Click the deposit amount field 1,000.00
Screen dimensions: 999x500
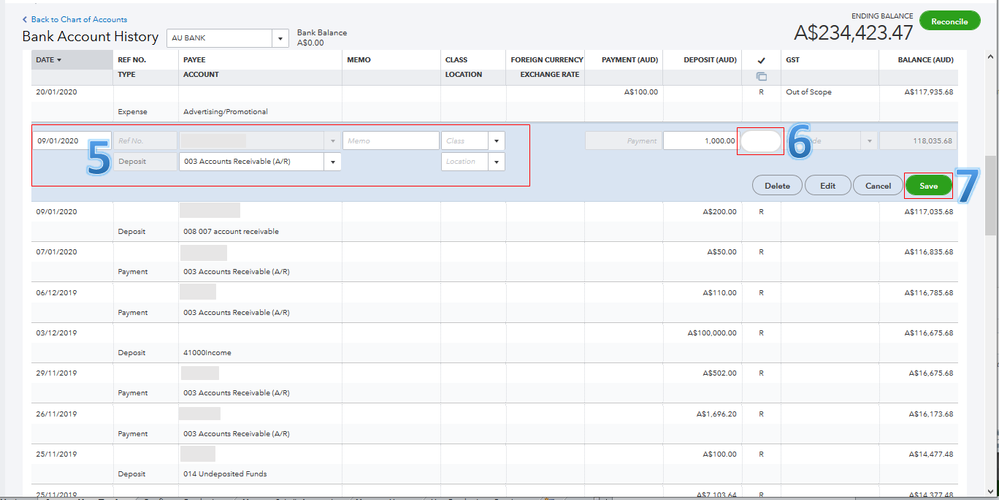(701, 141)
